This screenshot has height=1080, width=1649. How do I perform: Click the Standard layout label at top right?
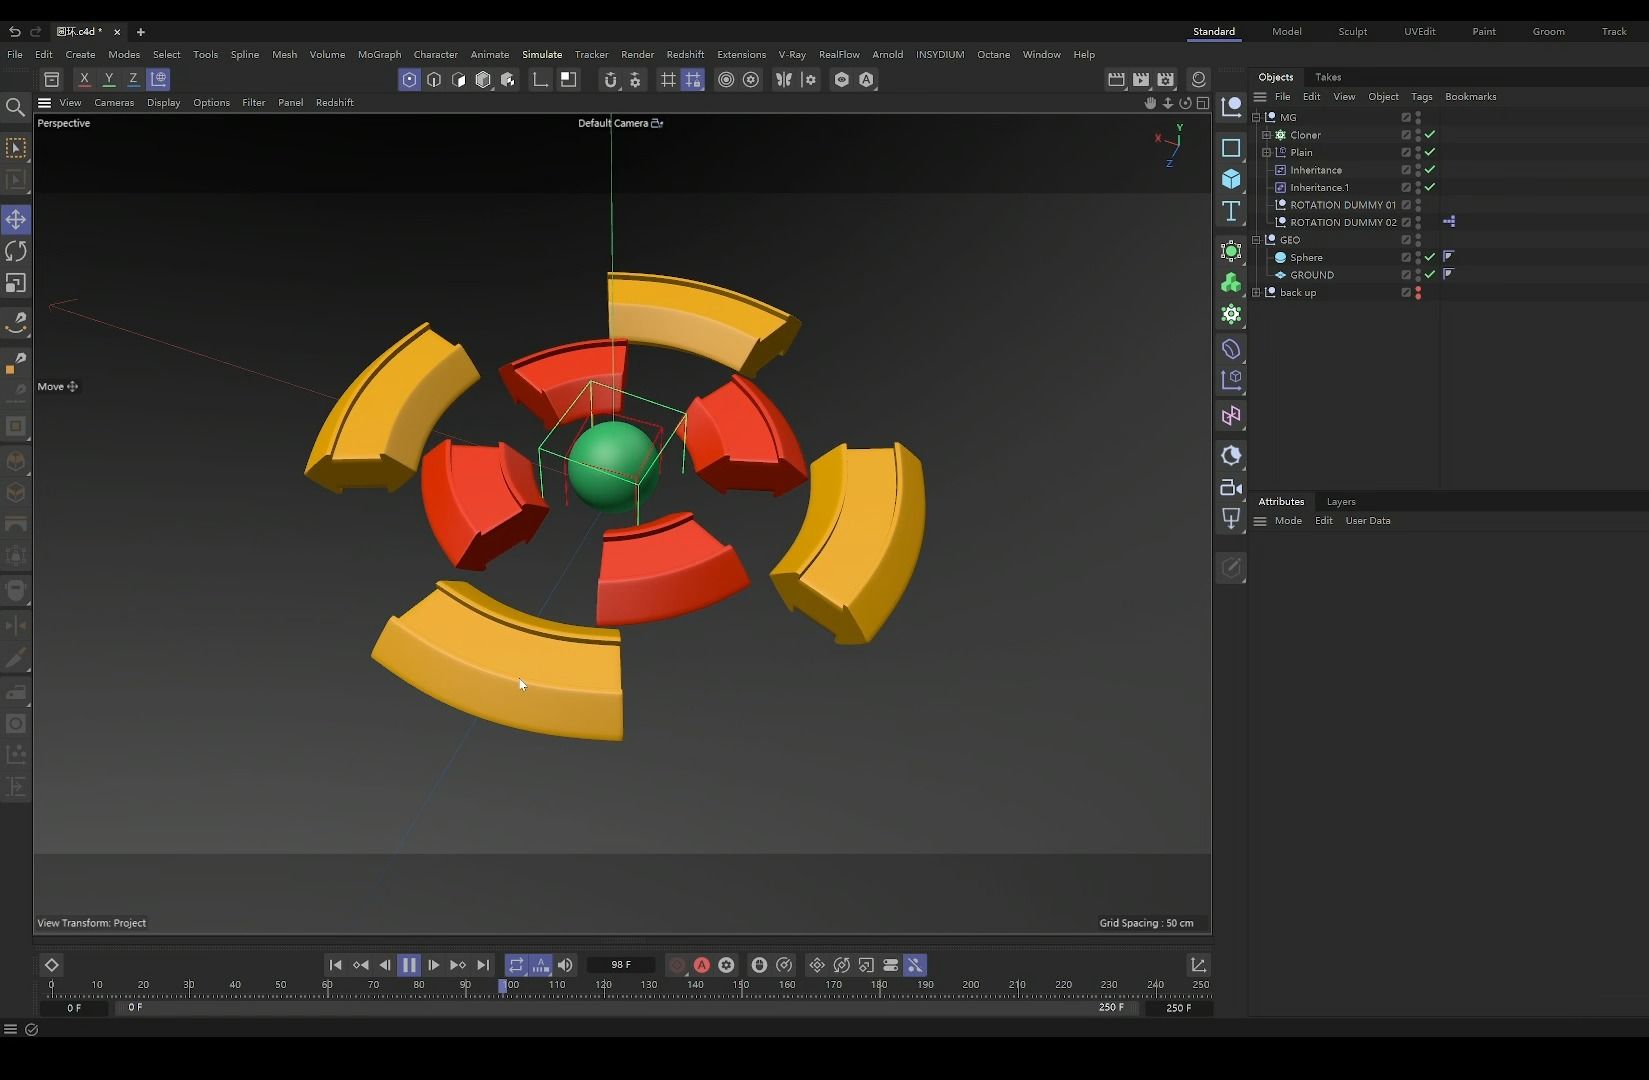point(1214,31)
